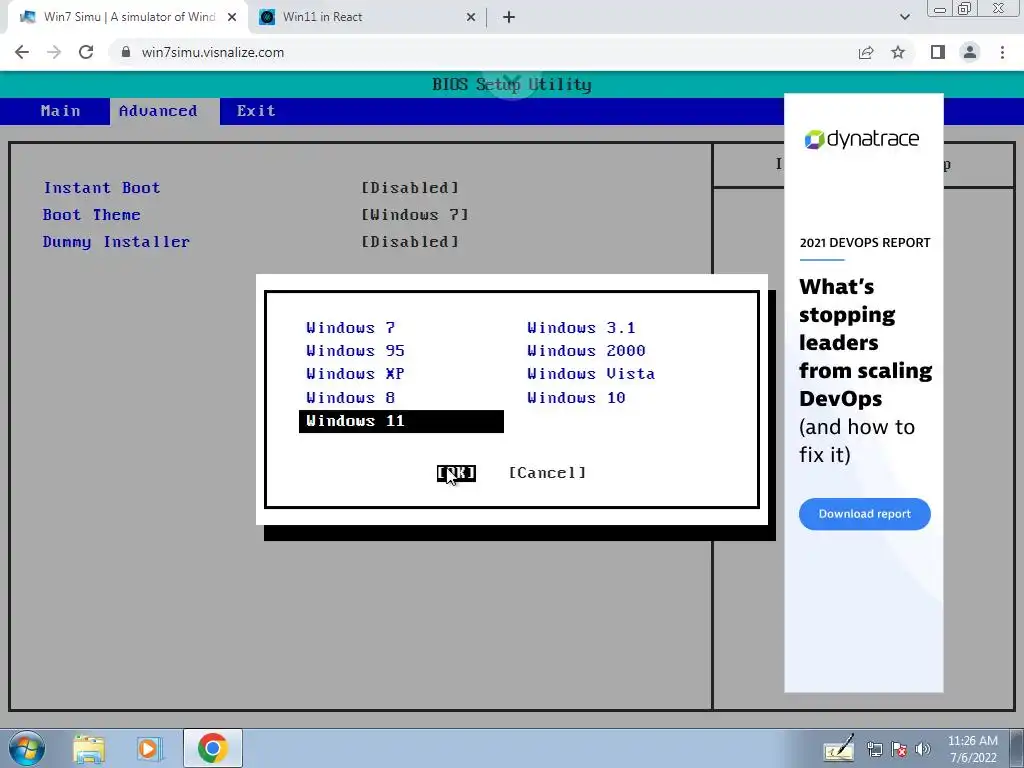Click the network tray icon
Image resolution: width=1024 pixels, height=768 pixels.
point(874,749)
